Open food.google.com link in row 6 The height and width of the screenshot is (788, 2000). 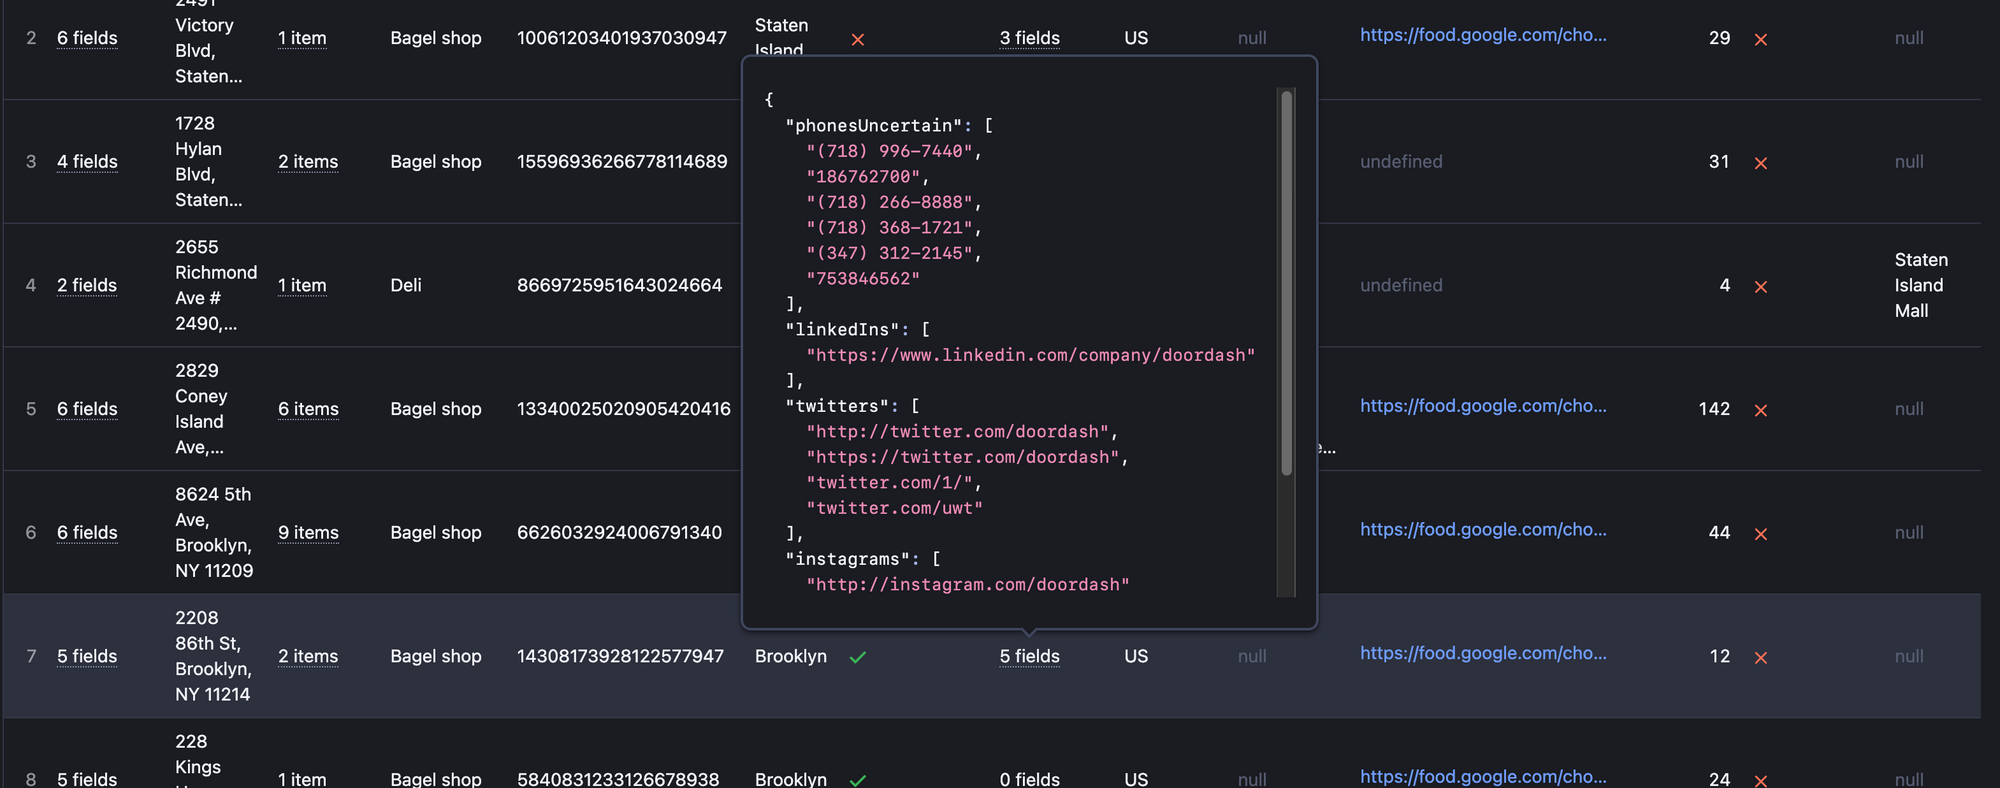point(1483,530)
